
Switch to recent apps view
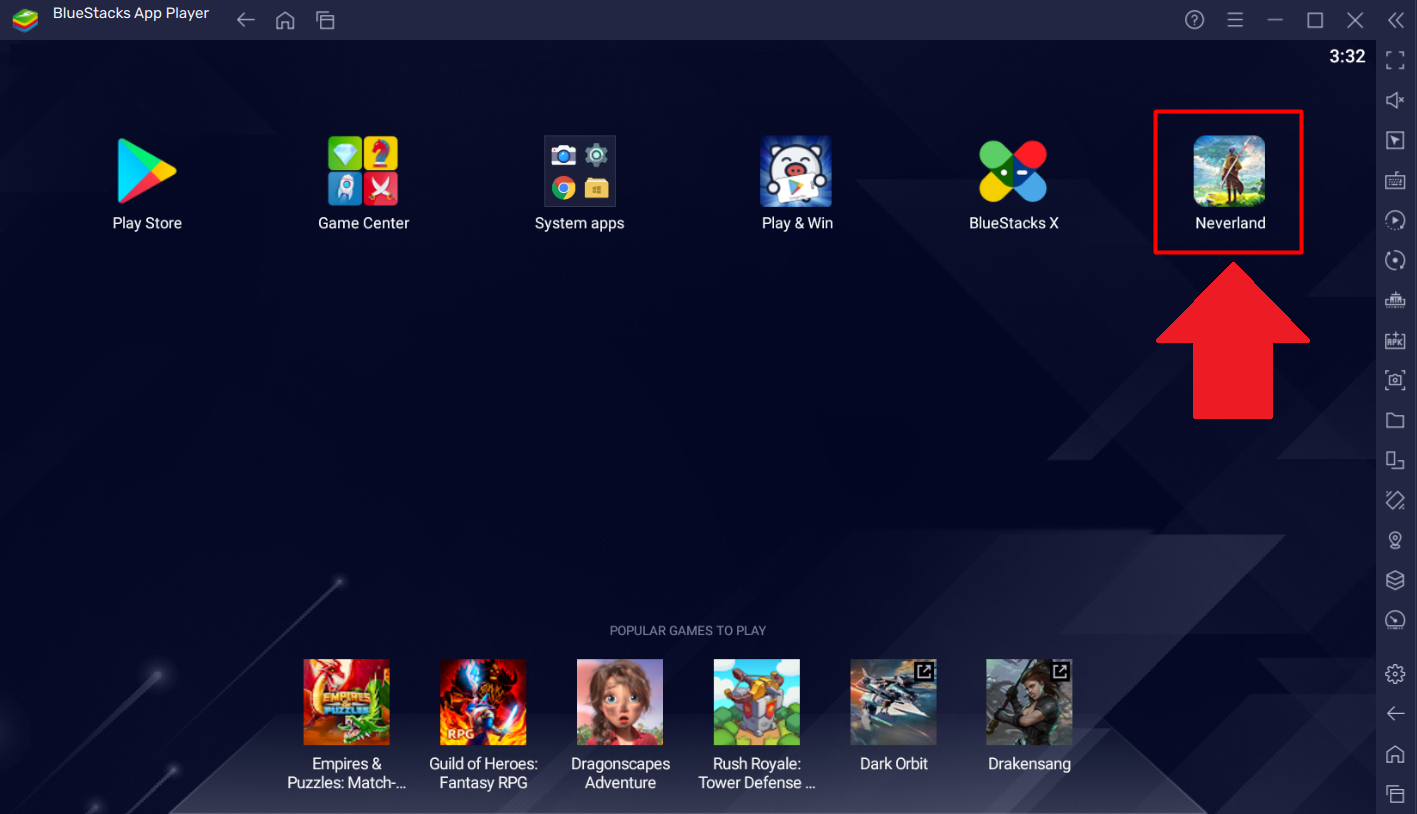325,19
